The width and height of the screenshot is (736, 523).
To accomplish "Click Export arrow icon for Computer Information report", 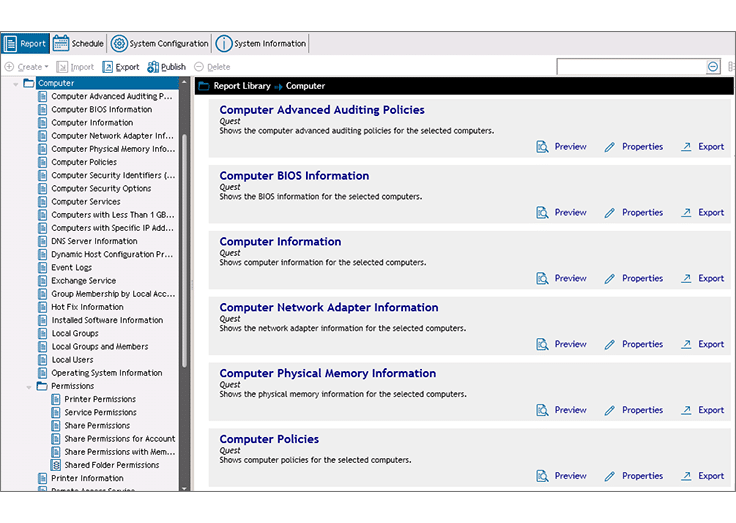I will 686,278.
